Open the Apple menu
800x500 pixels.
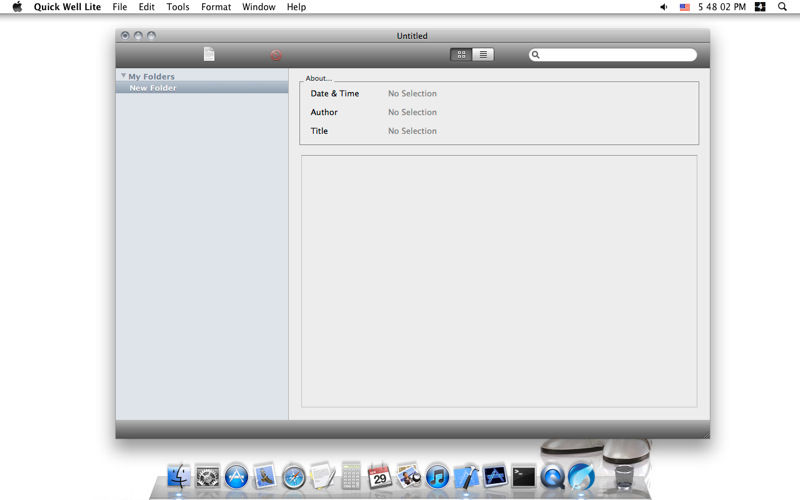(x=17, y=7)
